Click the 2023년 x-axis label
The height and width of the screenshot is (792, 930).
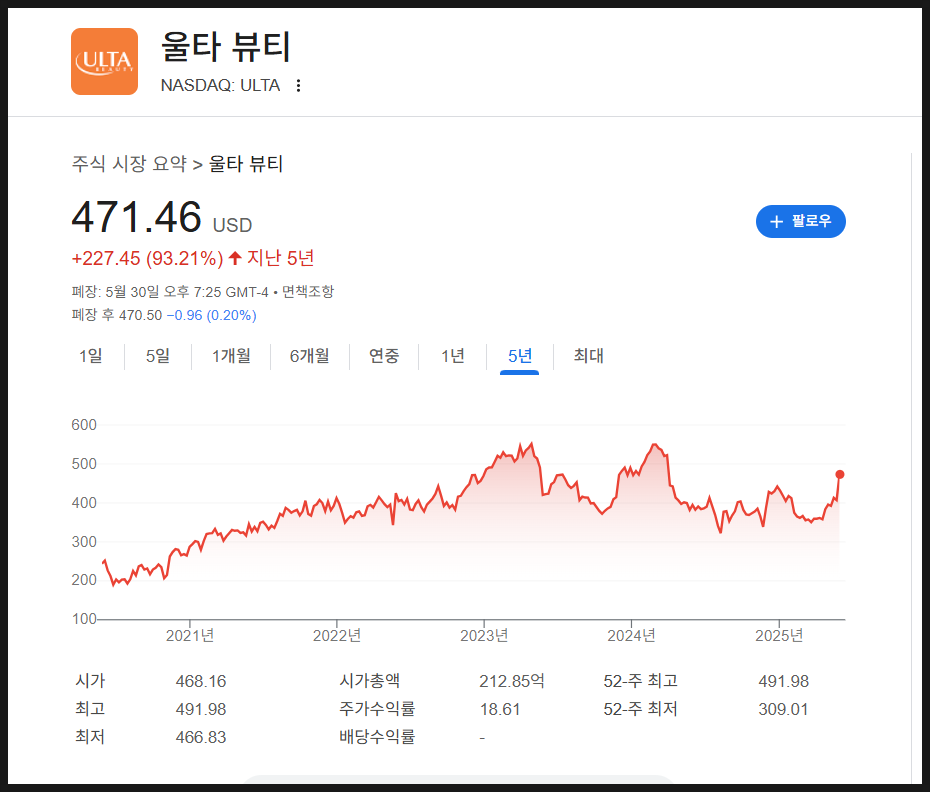(484, 636)
